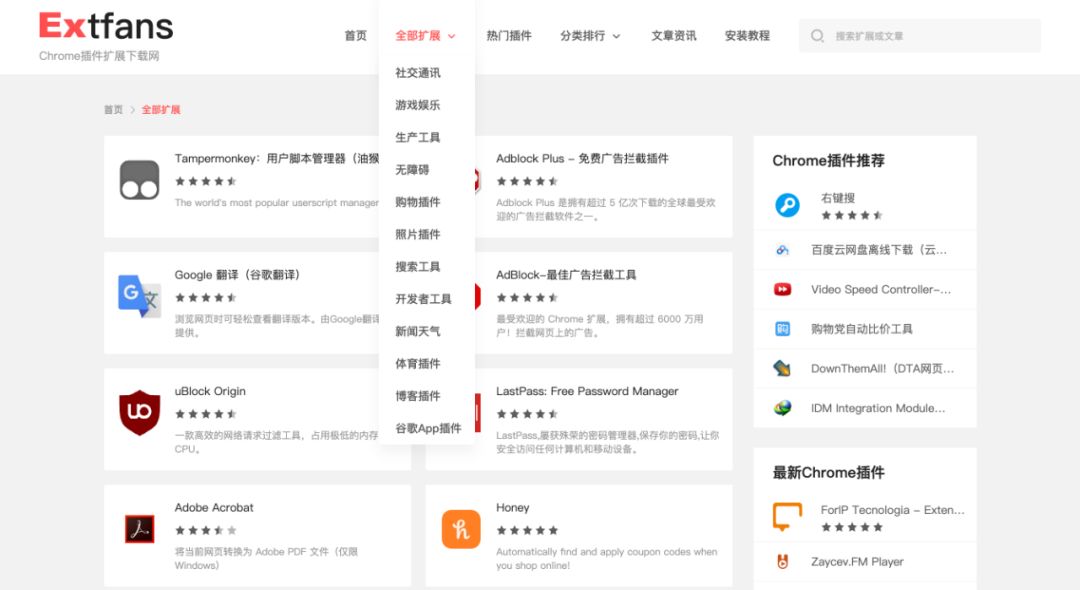Screen dimensions: 1080x590
Task: Open the 购物党自动比价工具 link
Action: [x=862, y=329]
